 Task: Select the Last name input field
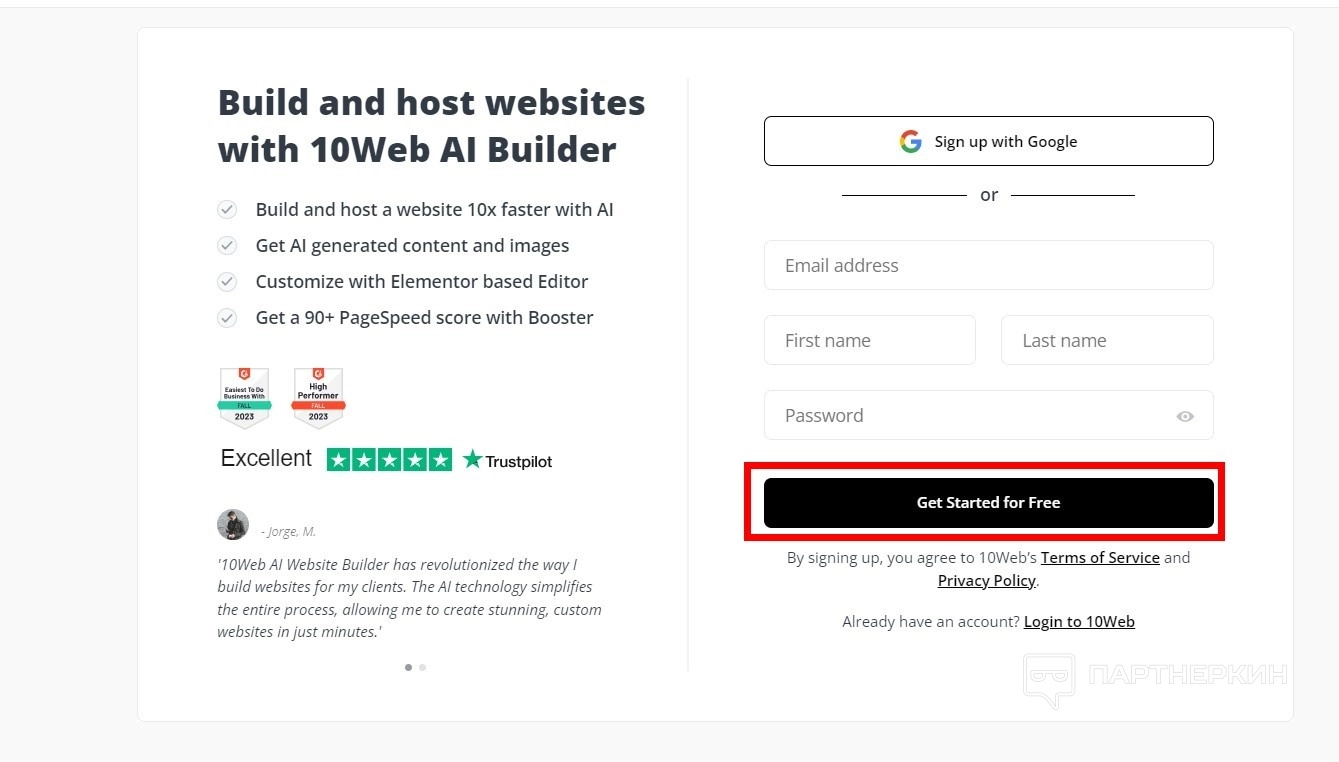click(1106, 341)
